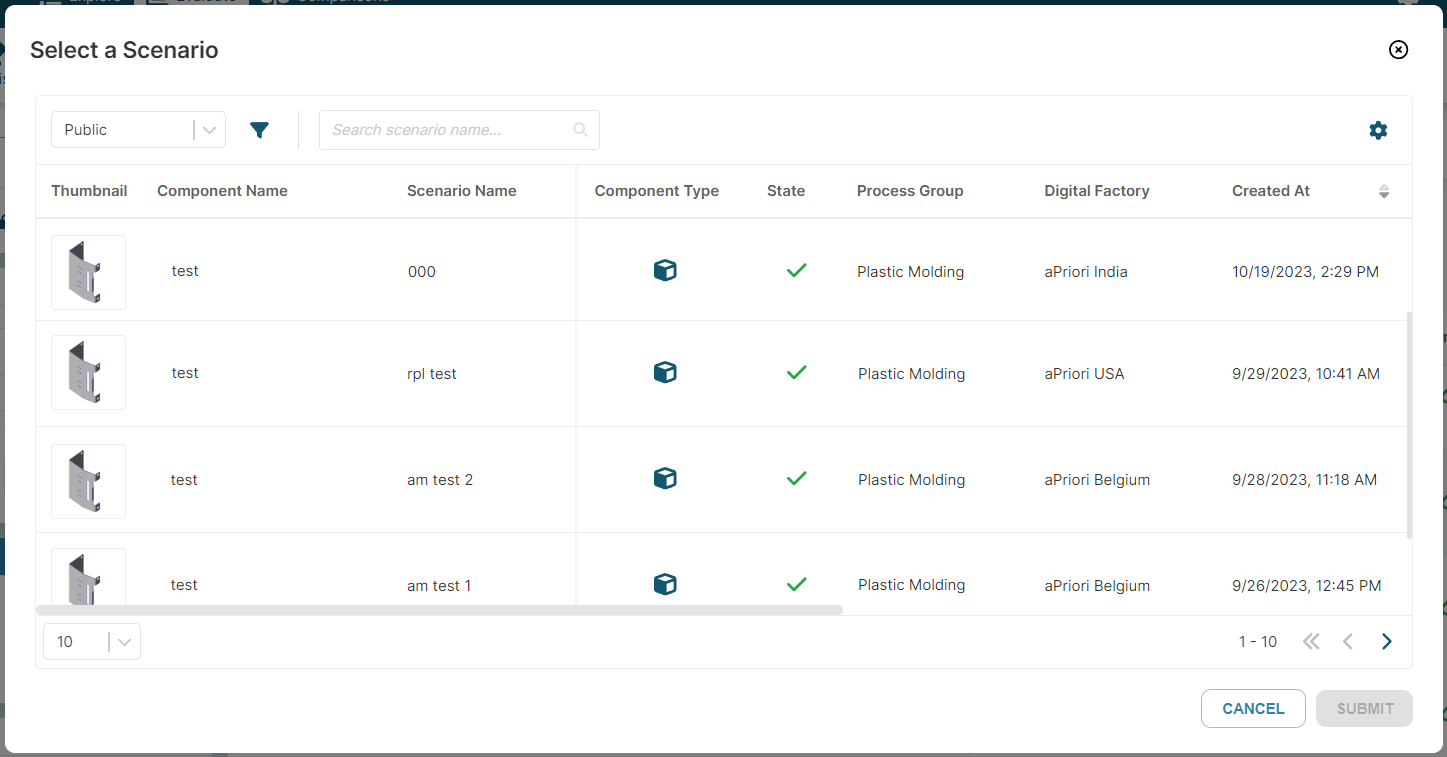Click the vertical table scrollbar
Screen dimensions: 1447x757
point(1409,425)
